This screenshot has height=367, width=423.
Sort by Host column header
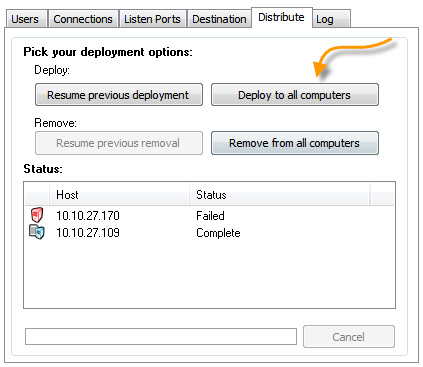click(x=119, y=194)
